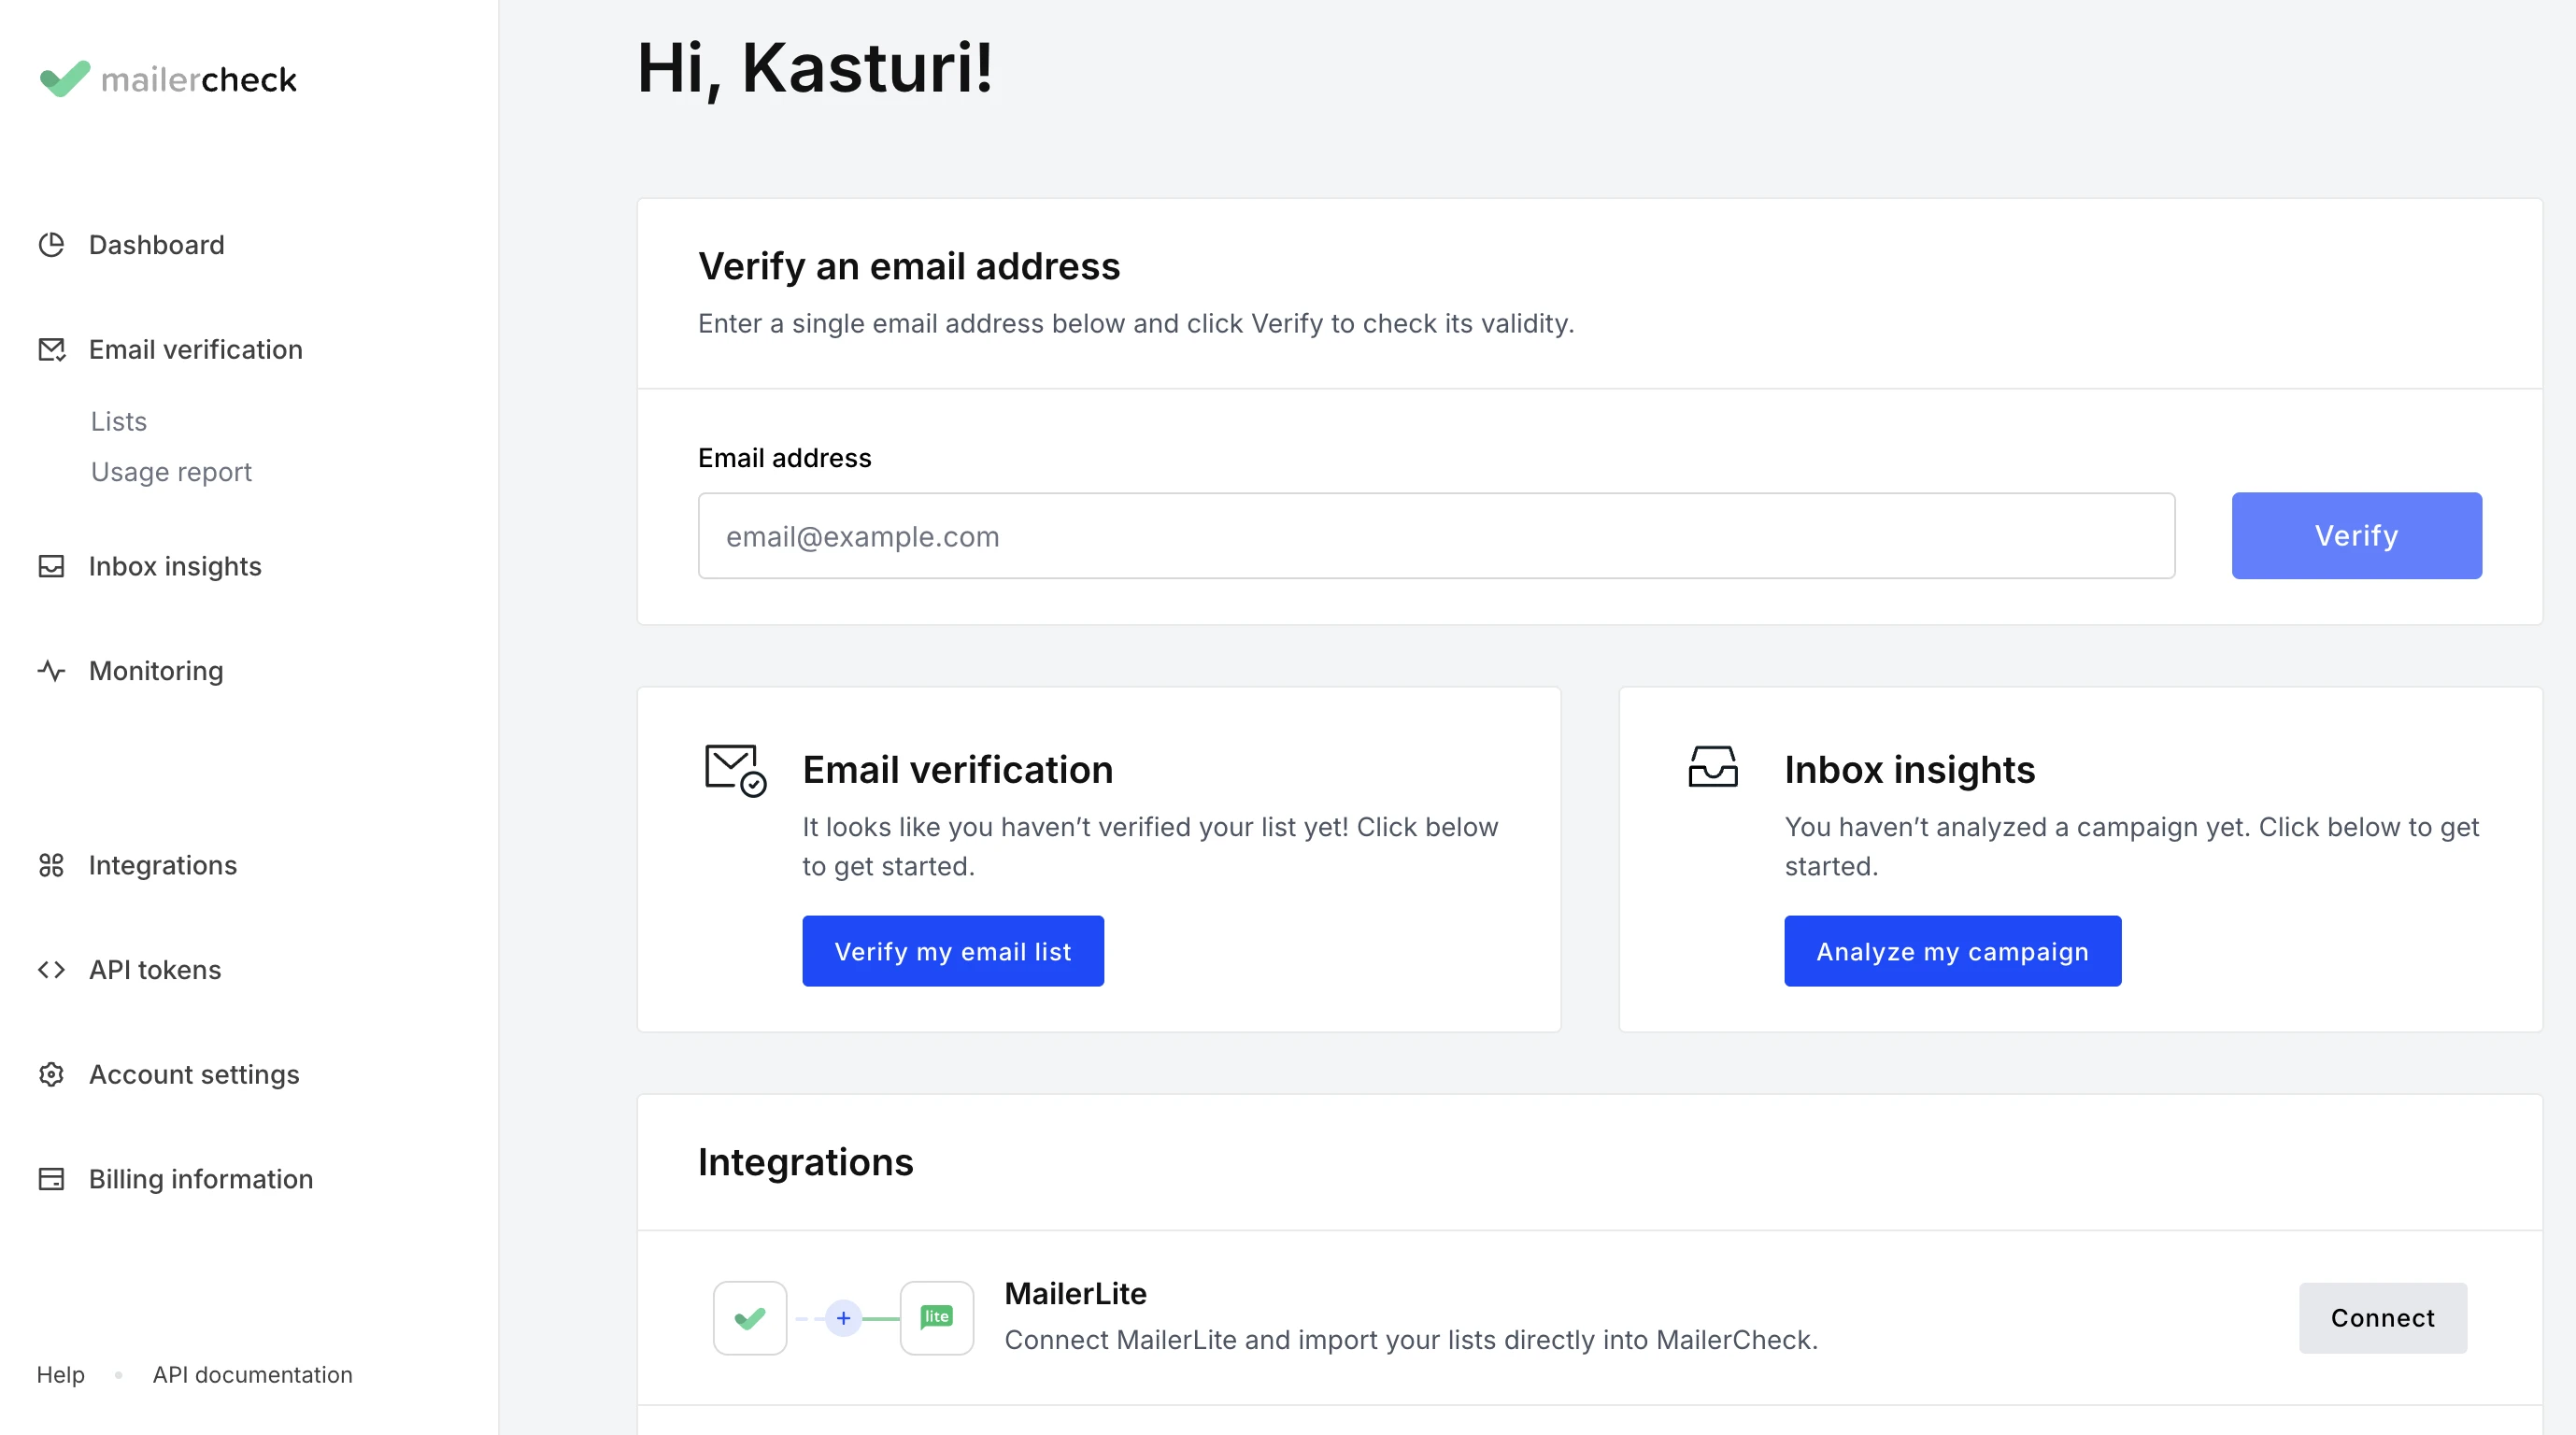Open the Lists page

click(118, 421)
